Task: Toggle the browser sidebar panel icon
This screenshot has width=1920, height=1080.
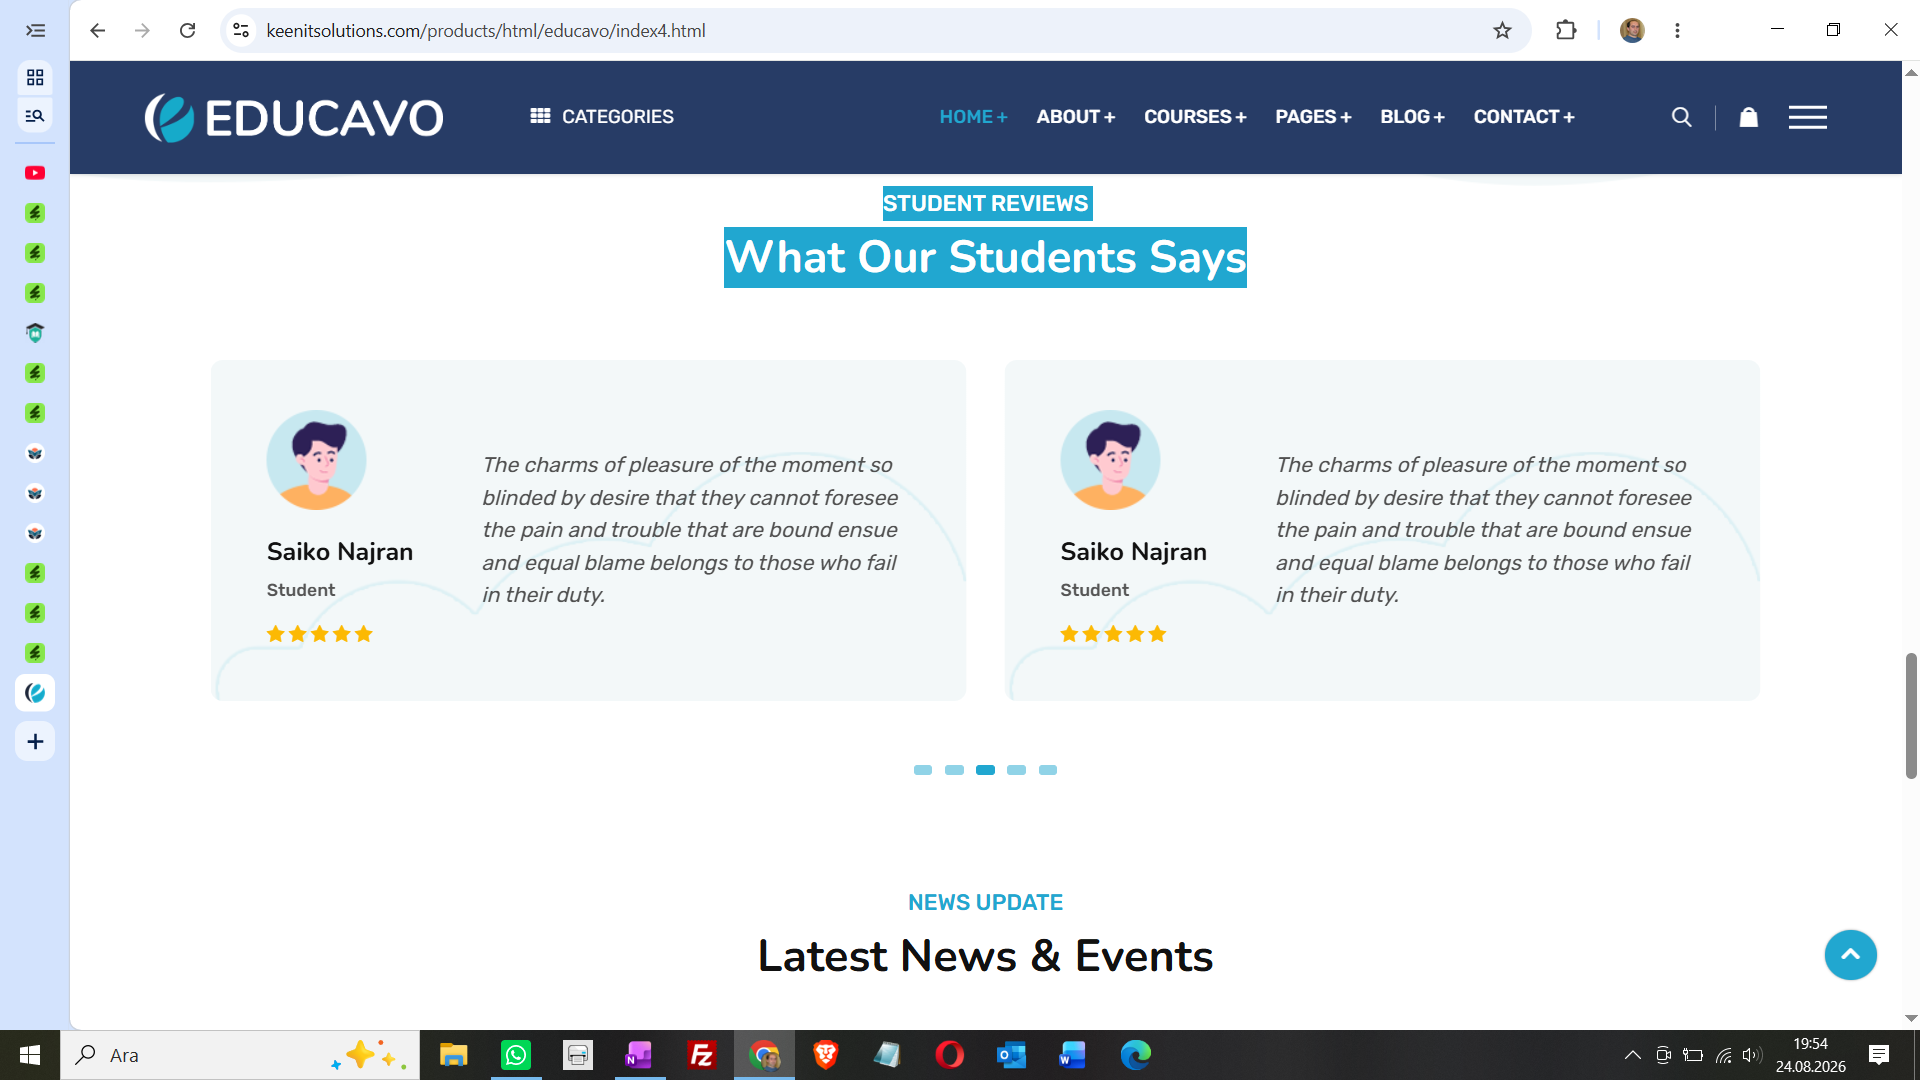Action: (x=35, y=30)
